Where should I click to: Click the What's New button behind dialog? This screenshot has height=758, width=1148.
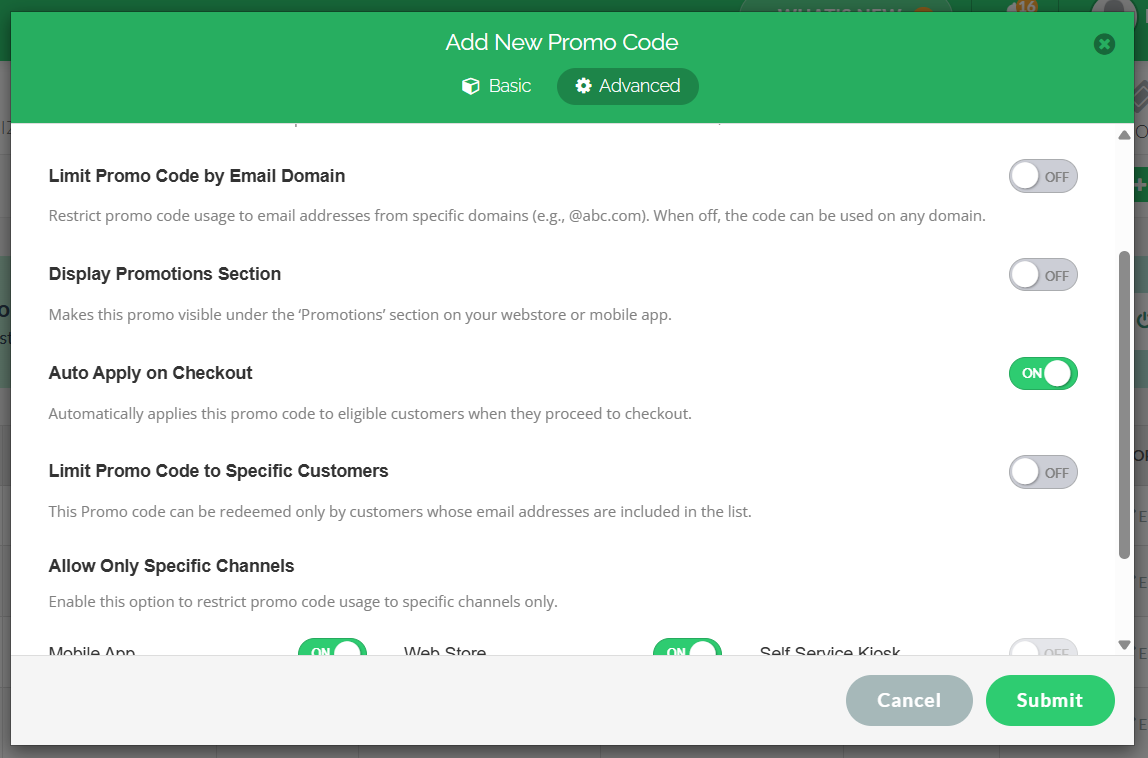point(840,8)
